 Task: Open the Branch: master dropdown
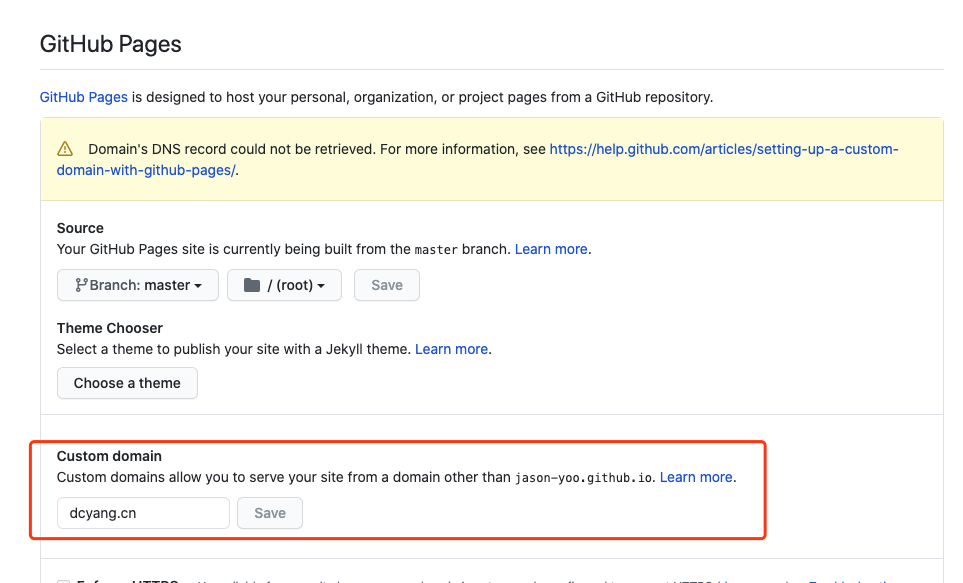pos(138,285)
